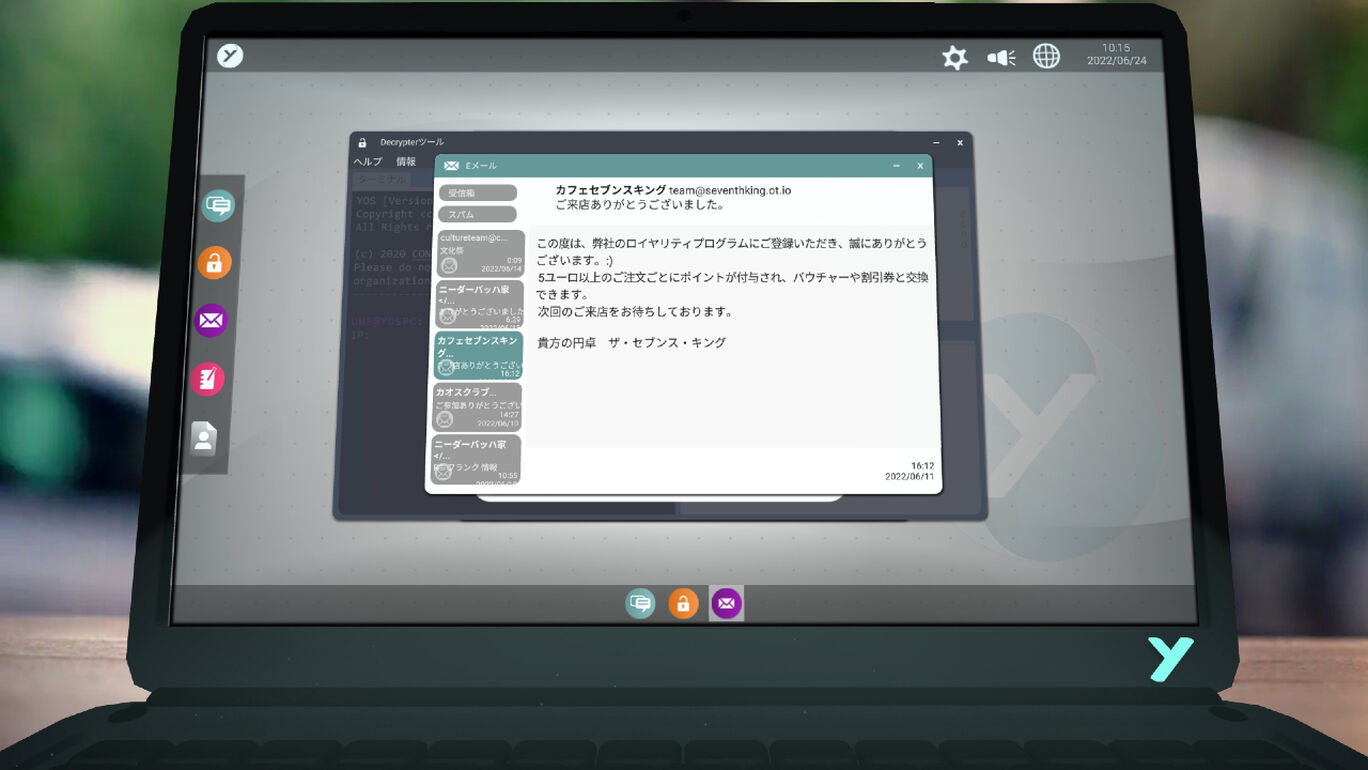This screenshot has width=1368, height=770.
Task: Open the スパム spam folder
Action: tap(477, 215)
